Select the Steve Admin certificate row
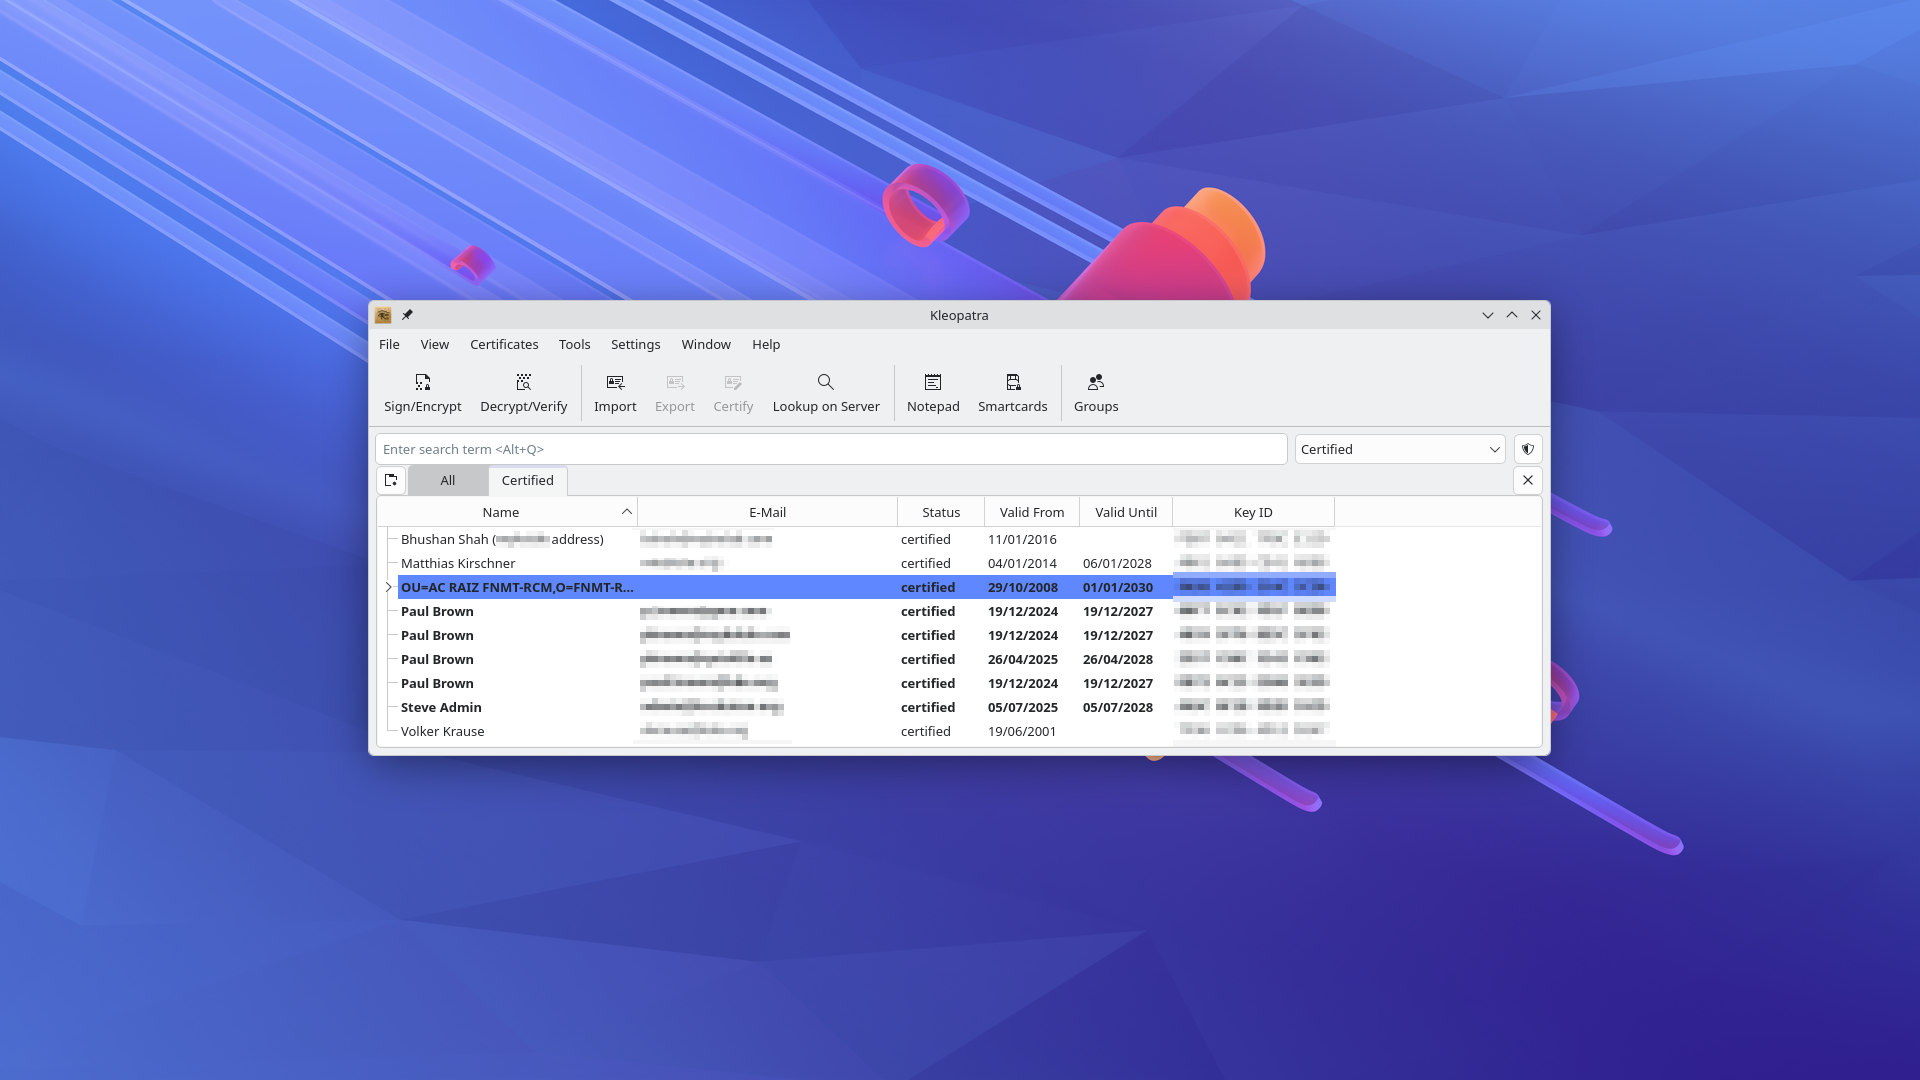Viewport: 1920px width, 1080px height. (441, 707)
